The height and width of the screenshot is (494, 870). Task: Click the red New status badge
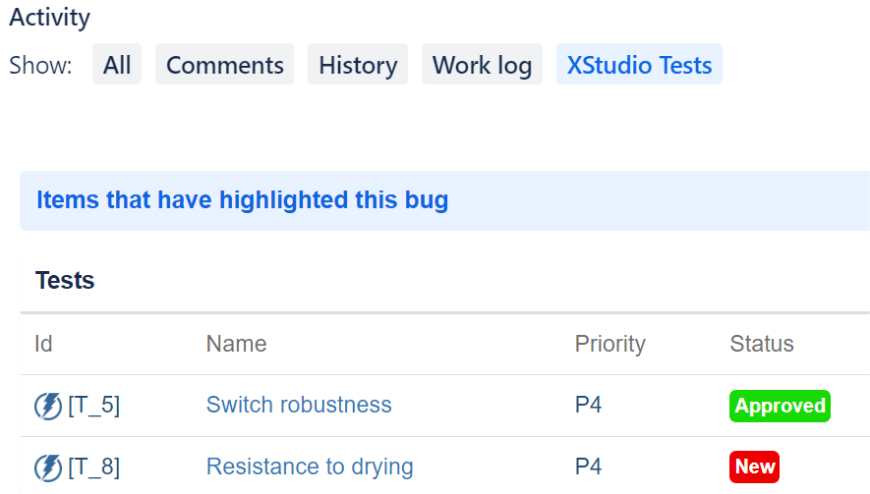tap(755, 467)
